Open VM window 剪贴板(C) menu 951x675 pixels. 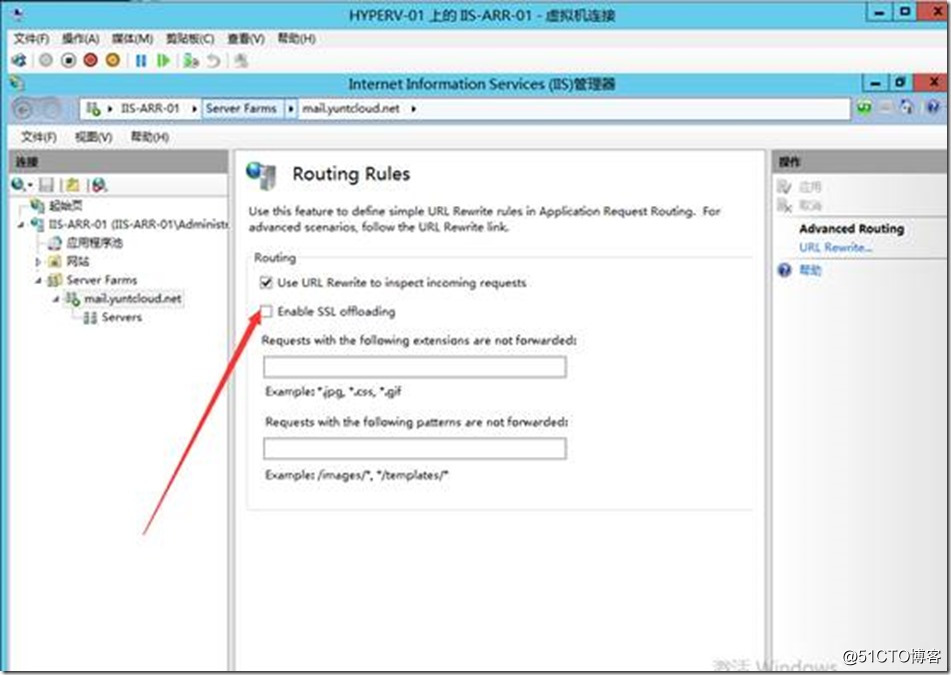(x=190, y=39)
